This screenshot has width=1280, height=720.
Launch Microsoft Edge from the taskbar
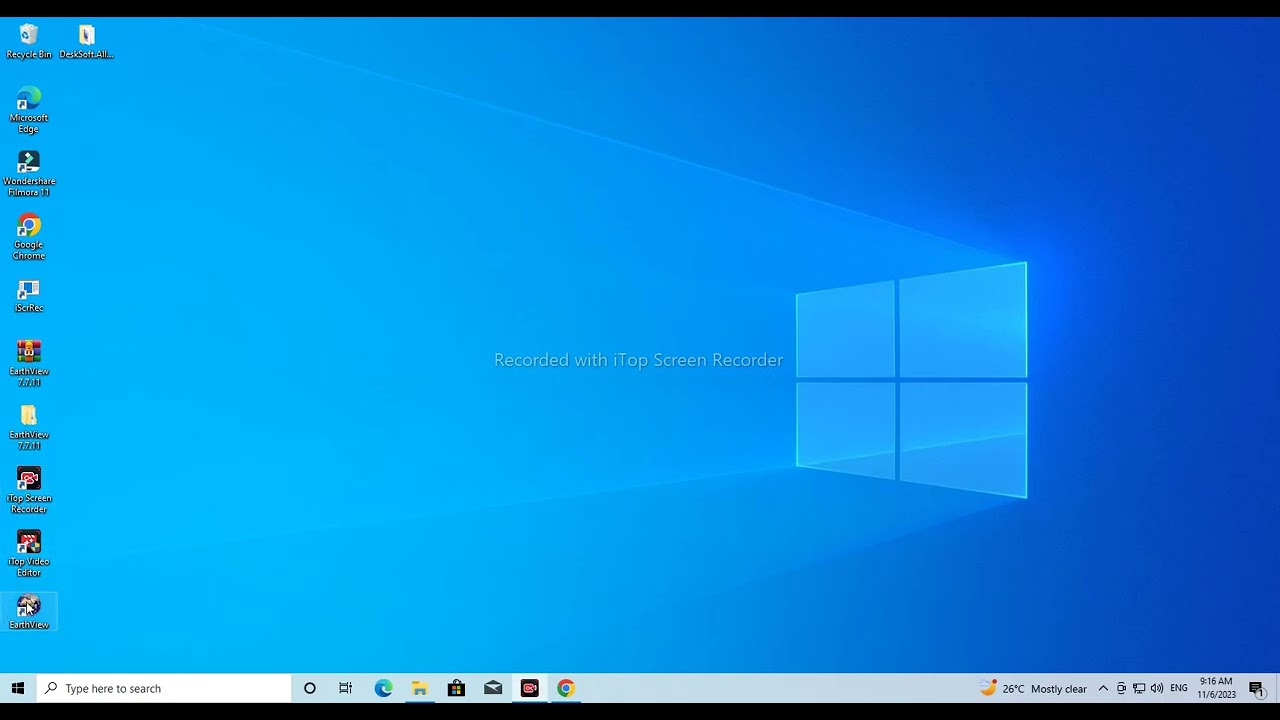pos(384,688)
